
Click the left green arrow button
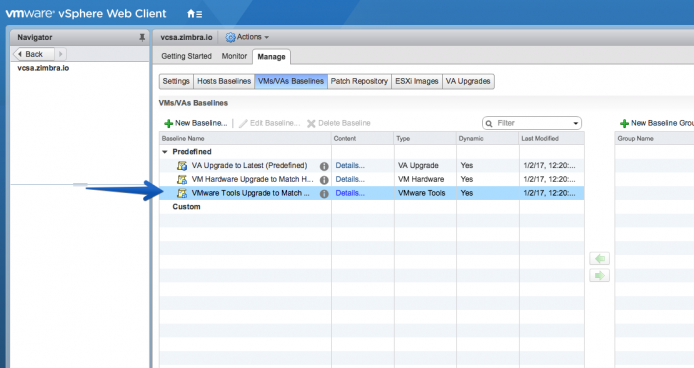pos(599,258)
